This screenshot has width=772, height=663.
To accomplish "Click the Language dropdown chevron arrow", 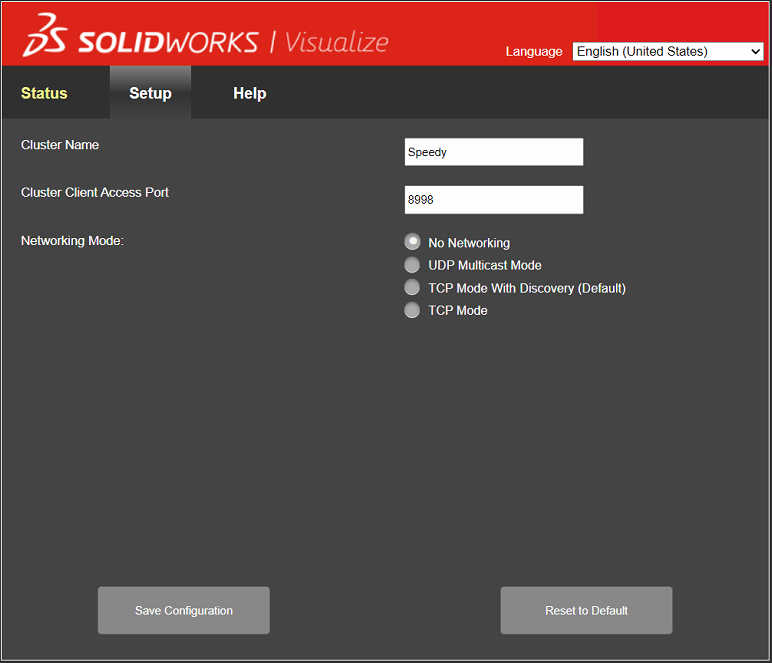I will coord(754,51).
